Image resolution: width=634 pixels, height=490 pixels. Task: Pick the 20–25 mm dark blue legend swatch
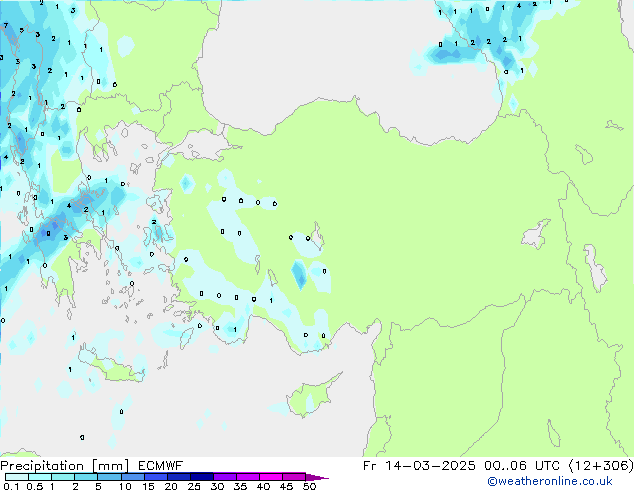(179, 477)
